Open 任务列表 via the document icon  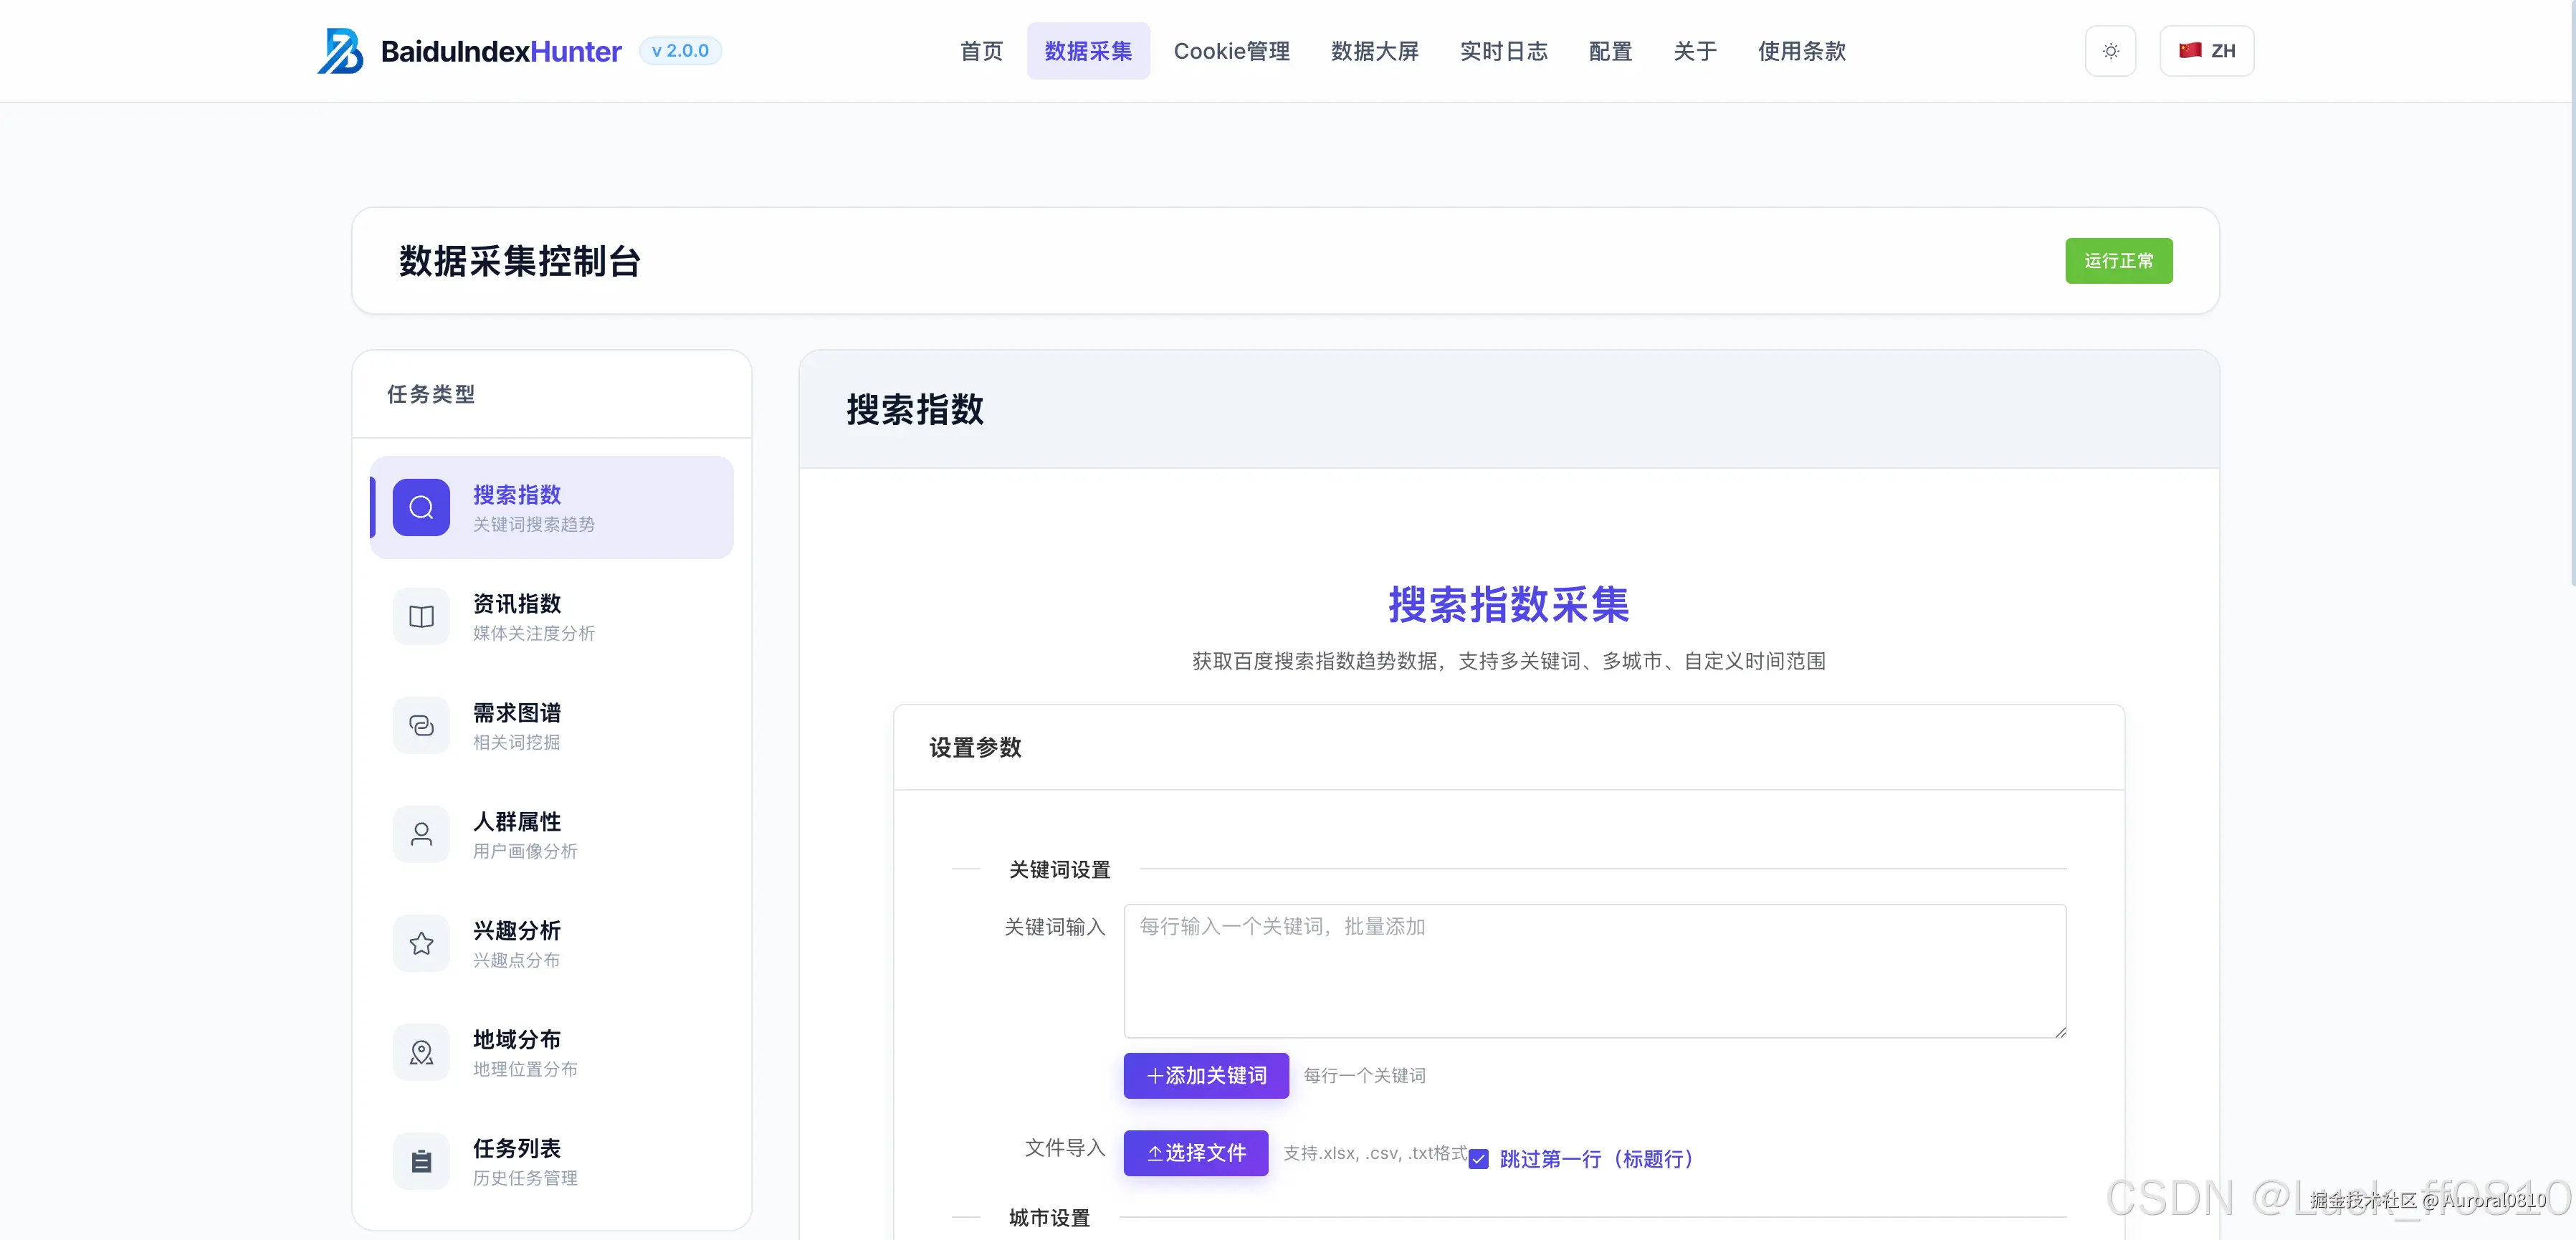point(421,1161)
